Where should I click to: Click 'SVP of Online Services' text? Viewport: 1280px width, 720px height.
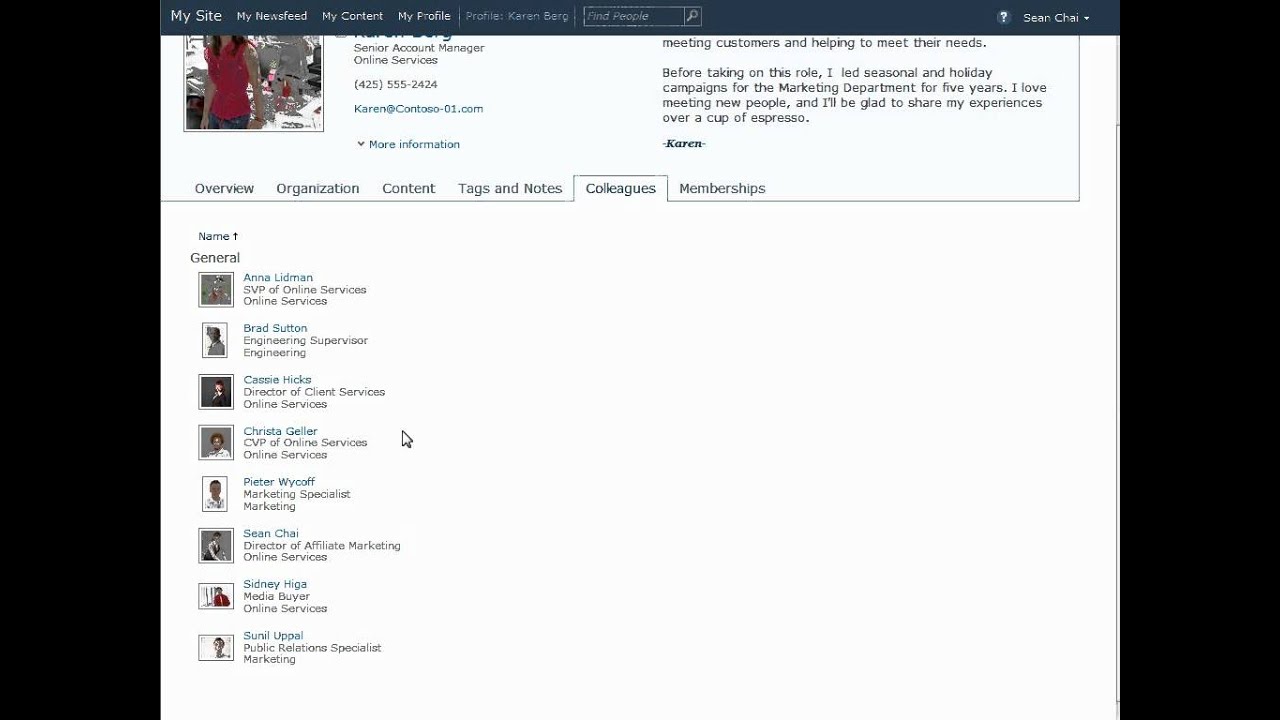point(305,290)
